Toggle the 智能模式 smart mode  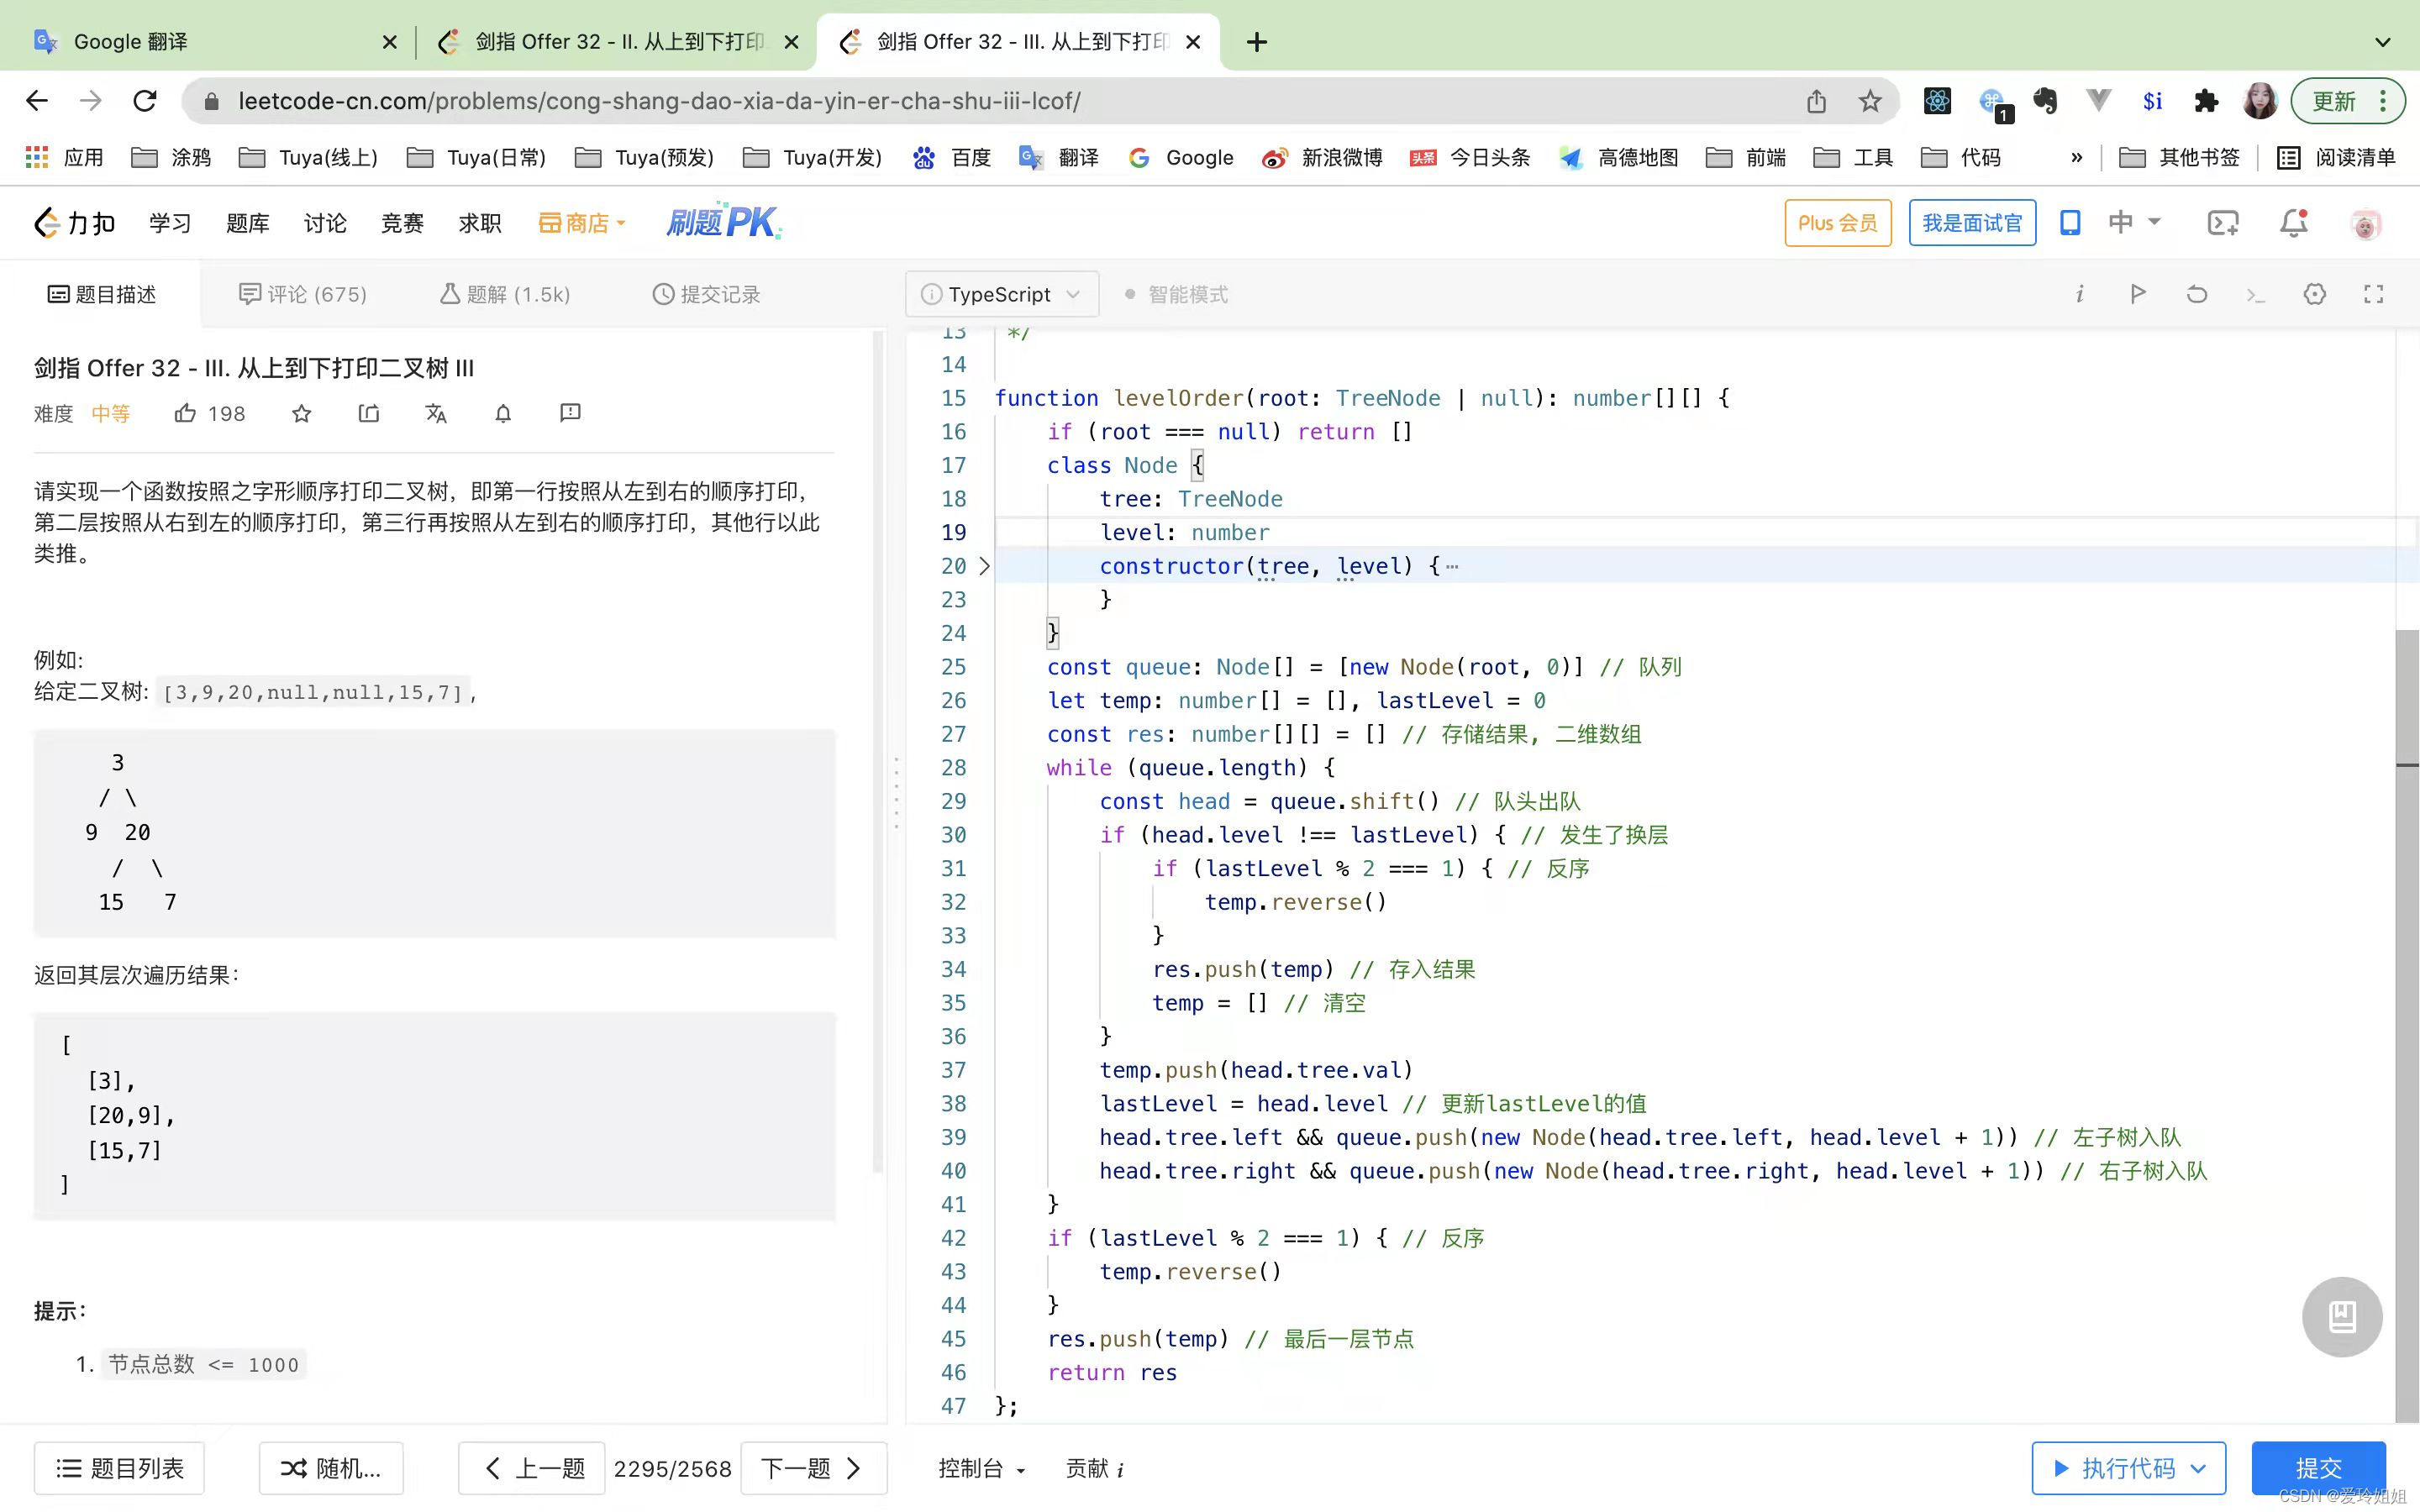tap(1176, 294)
